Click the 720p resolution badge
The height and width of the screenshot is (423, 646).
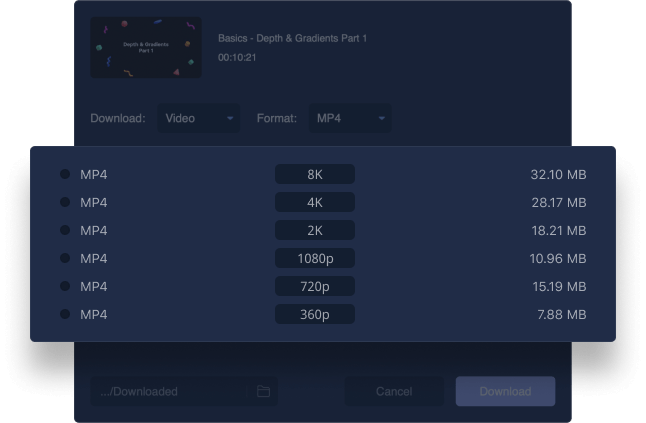(x=315, y=286)
